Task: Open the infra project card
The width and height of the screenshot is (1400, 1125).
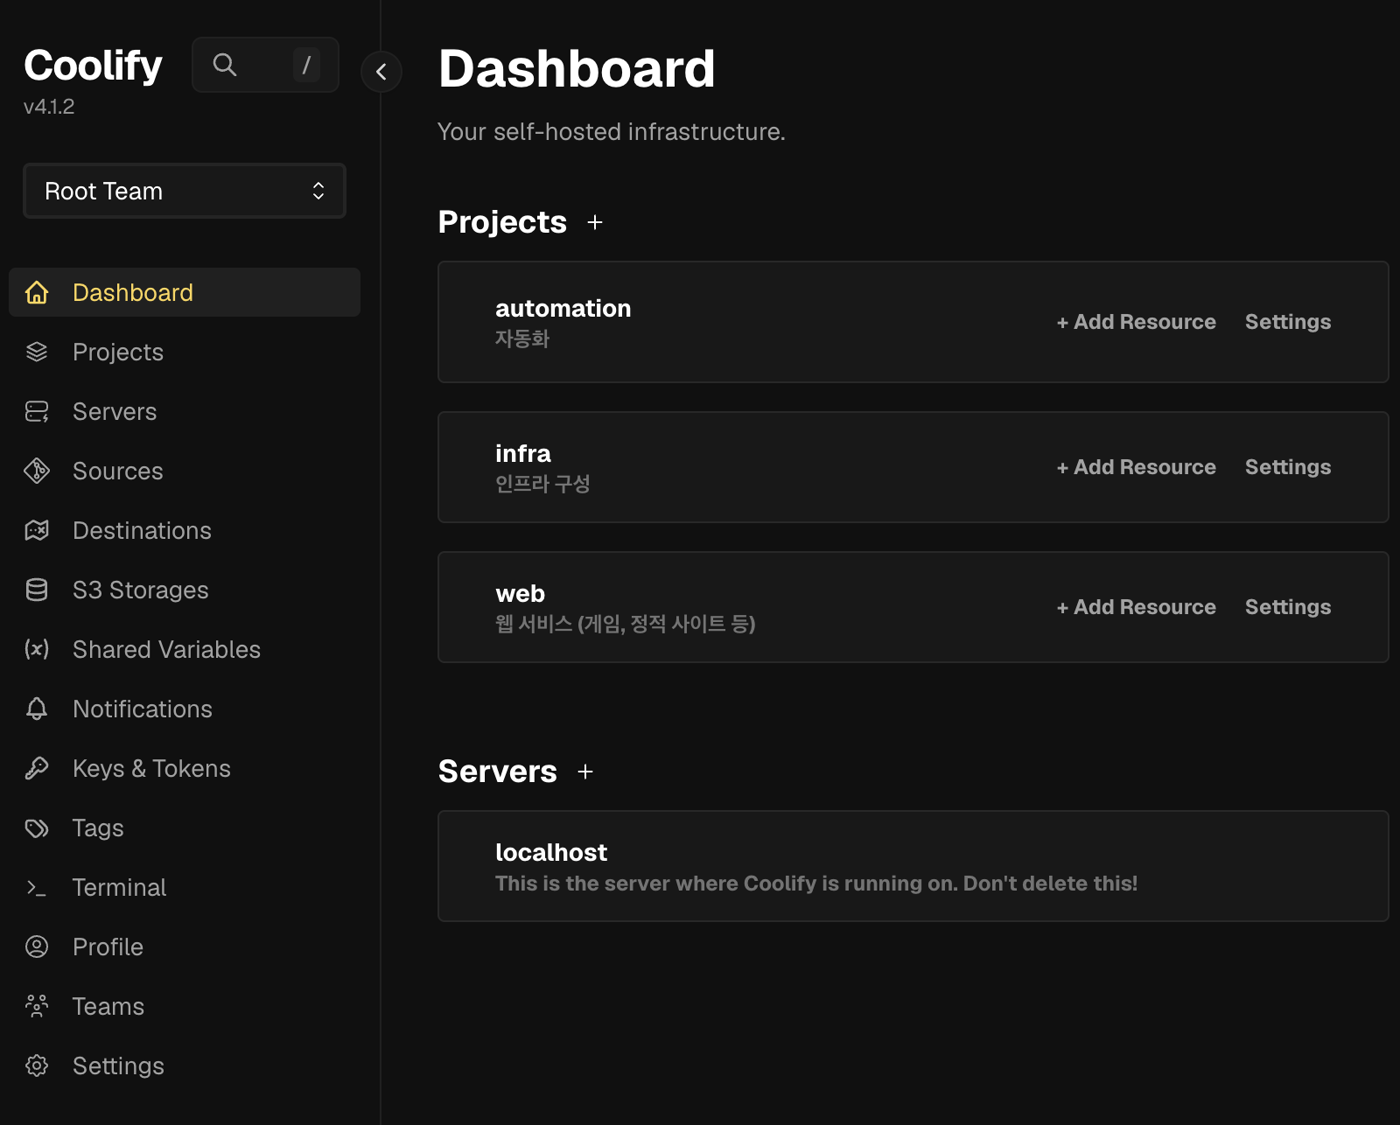Action: pyautogui.click(x=913, y=467)
